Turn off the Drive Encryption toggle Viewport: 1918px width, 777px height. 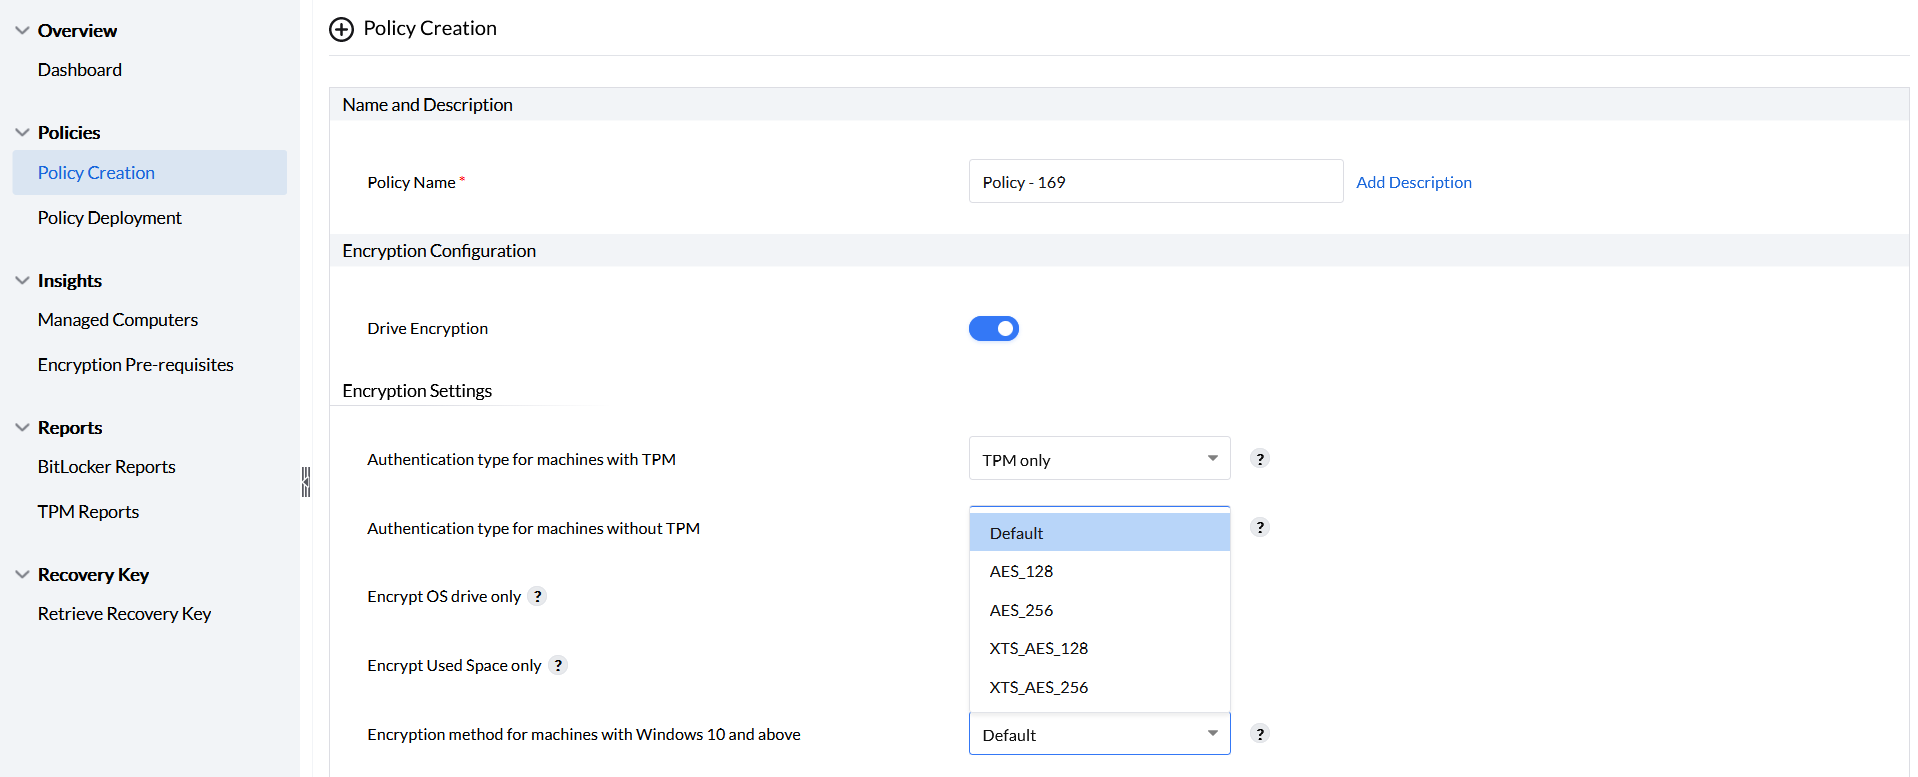tap(993, 329)
